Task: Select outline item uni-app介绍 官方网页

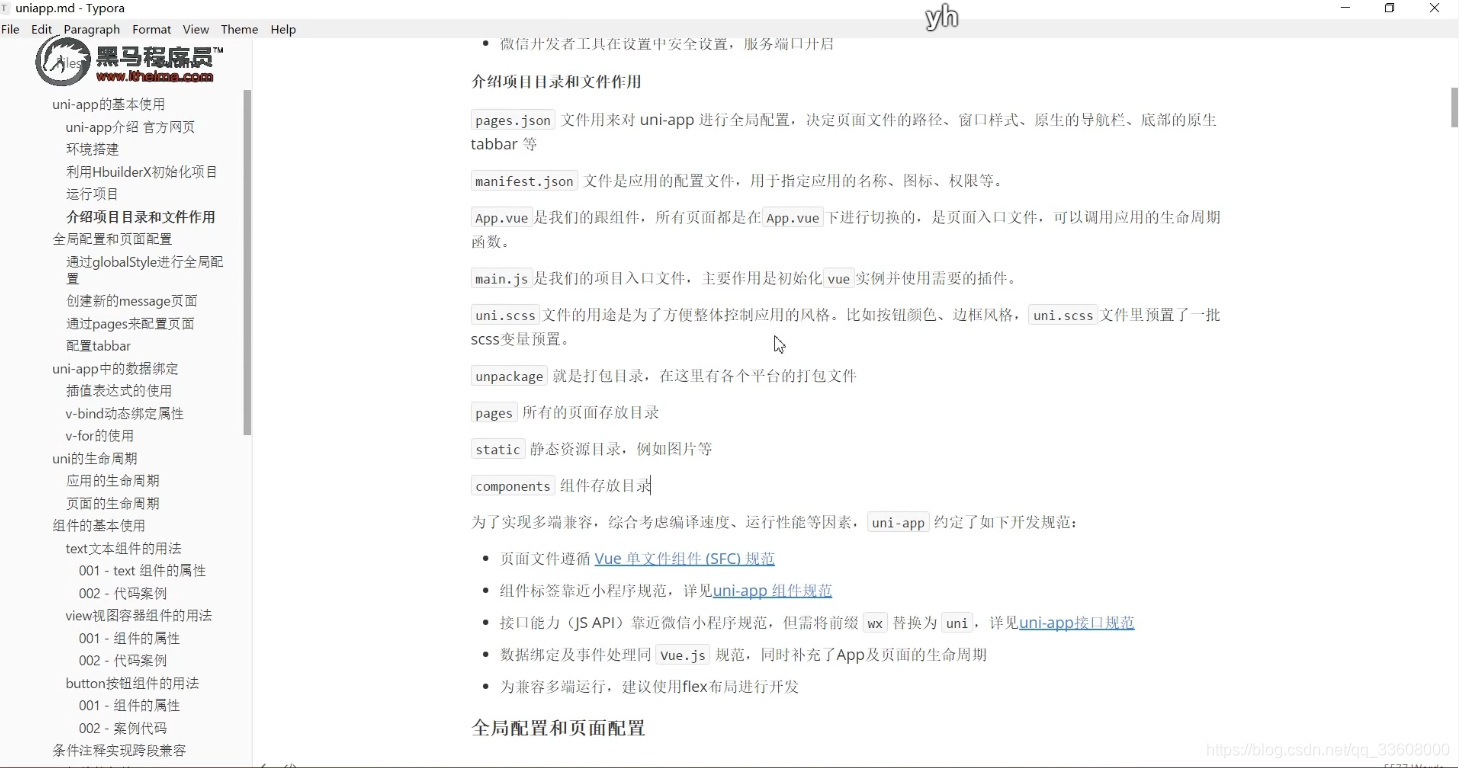Action: pyautogui.click(x=131, y=127)
